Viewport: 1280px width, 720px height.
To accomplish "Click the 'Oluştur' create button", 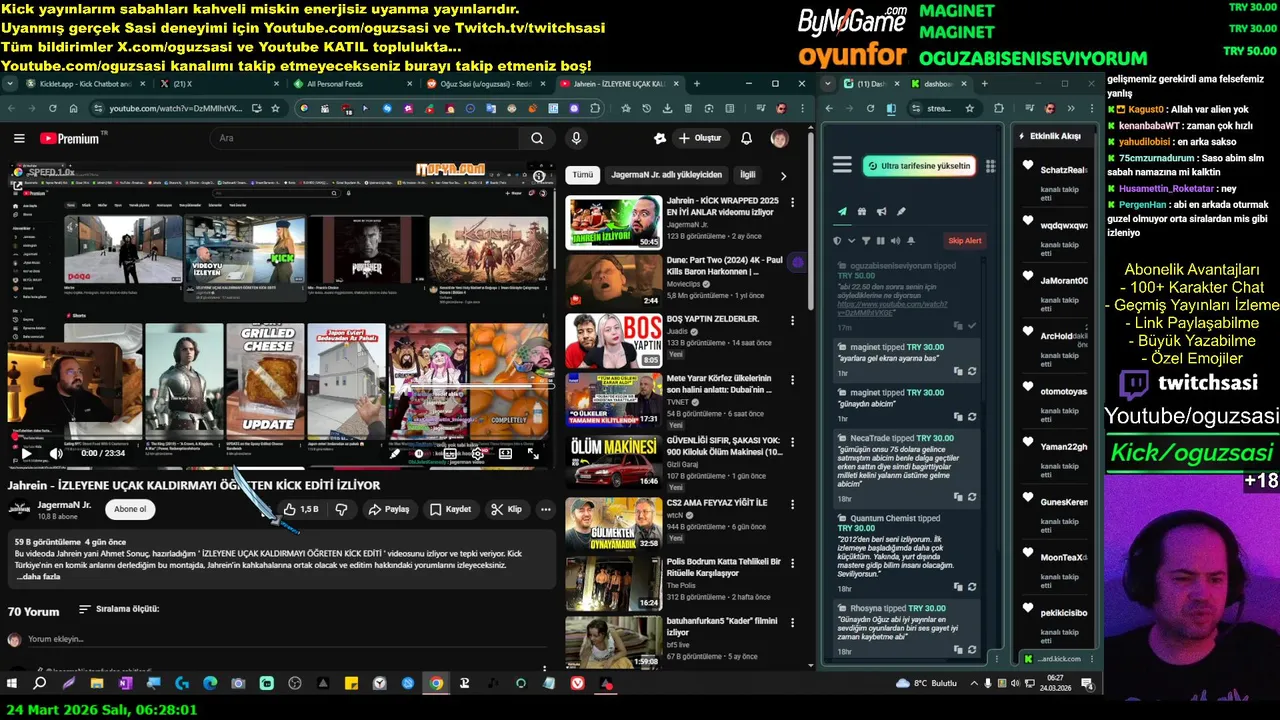I will 699,138.
